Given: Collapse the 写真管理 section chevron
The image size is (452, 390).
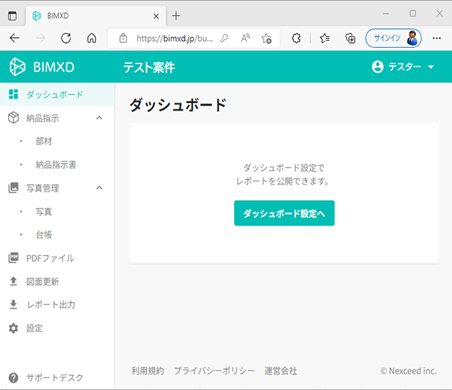Looking at the screenshot, I should coord(99,188).
